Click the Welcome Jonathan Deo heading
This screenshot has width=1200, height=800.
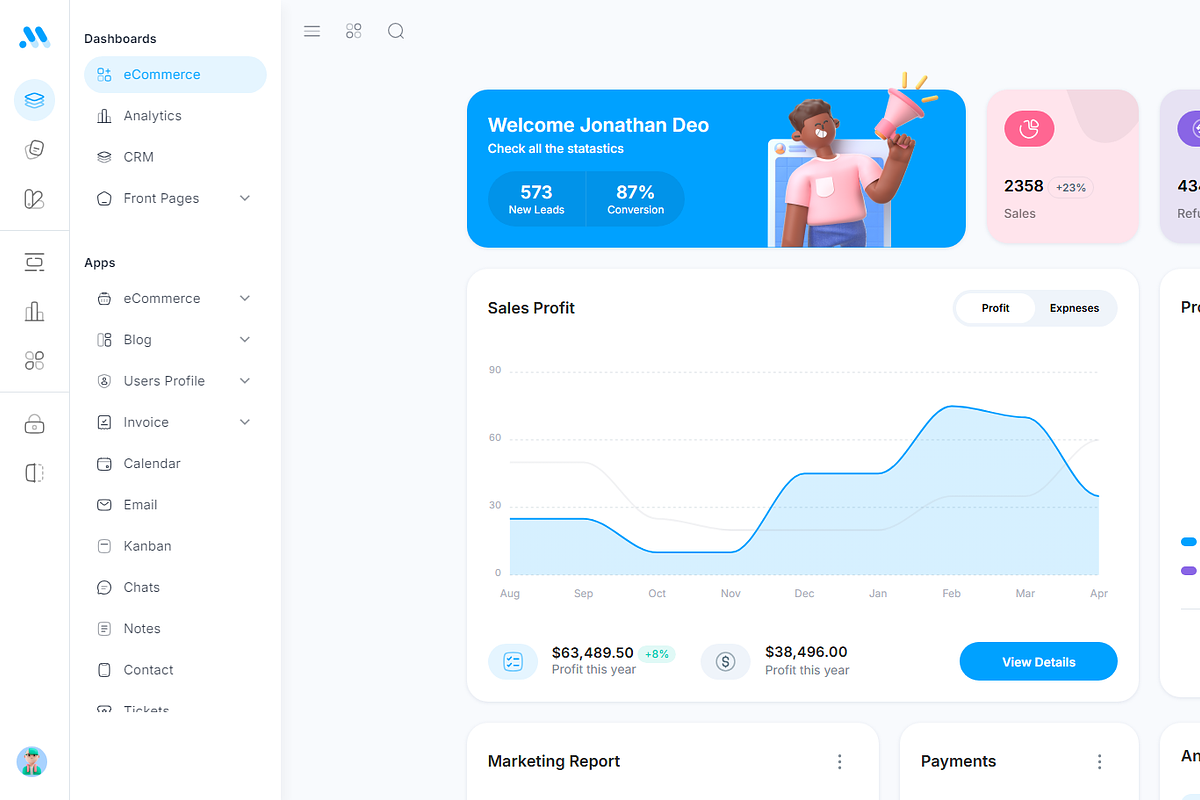598,125
